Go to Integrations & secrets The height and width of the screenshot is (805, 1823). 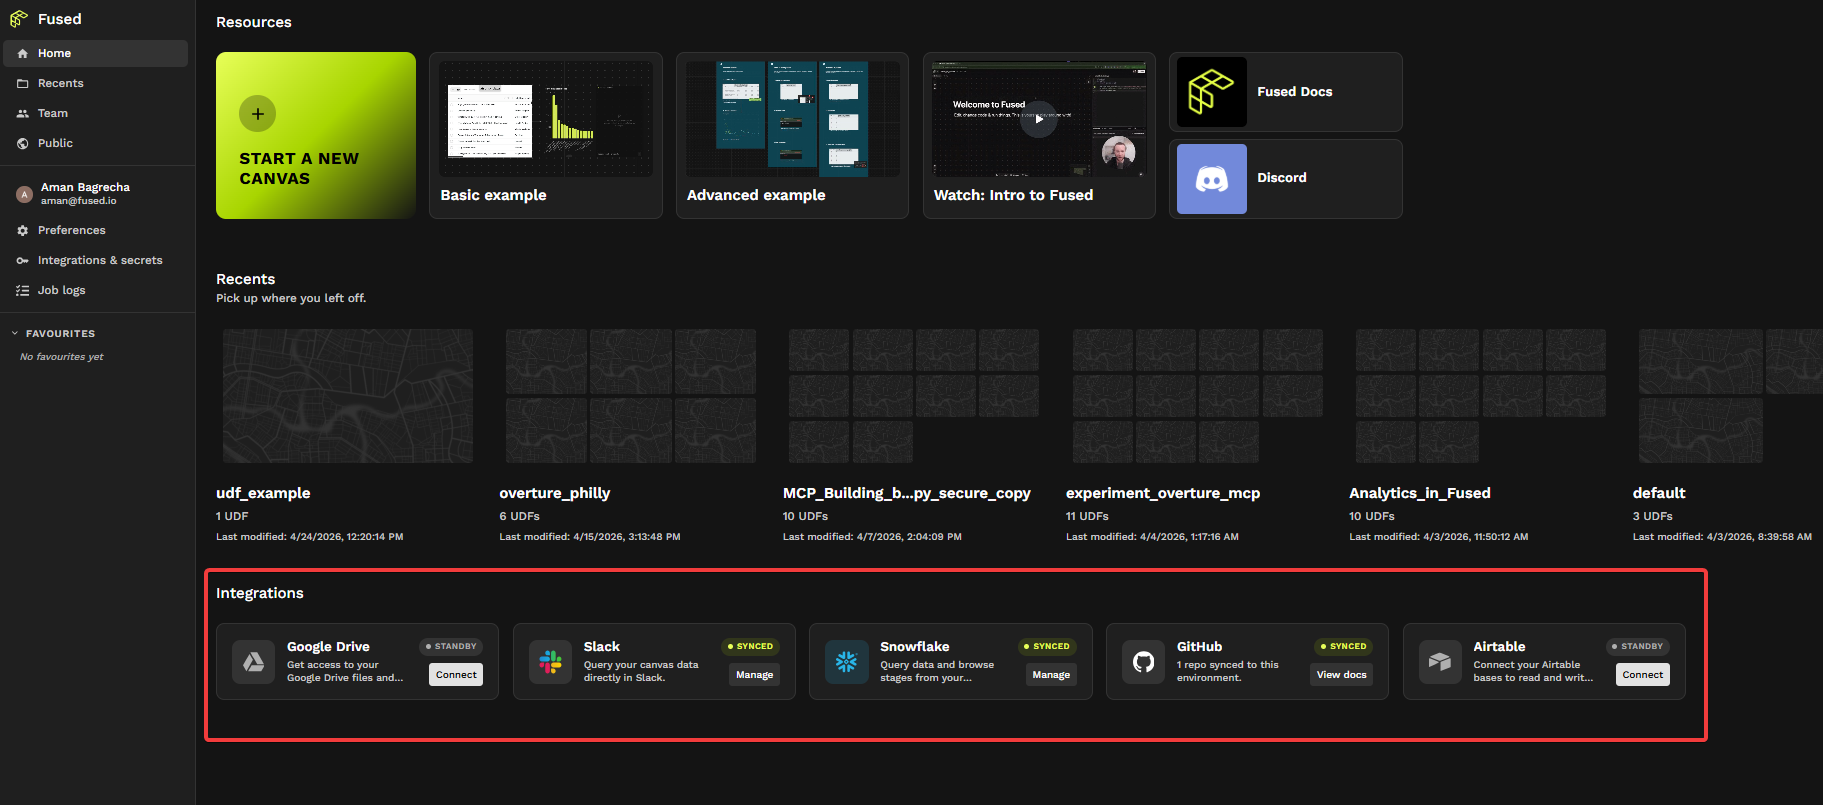pyautogui.click(x=99, y=261)
